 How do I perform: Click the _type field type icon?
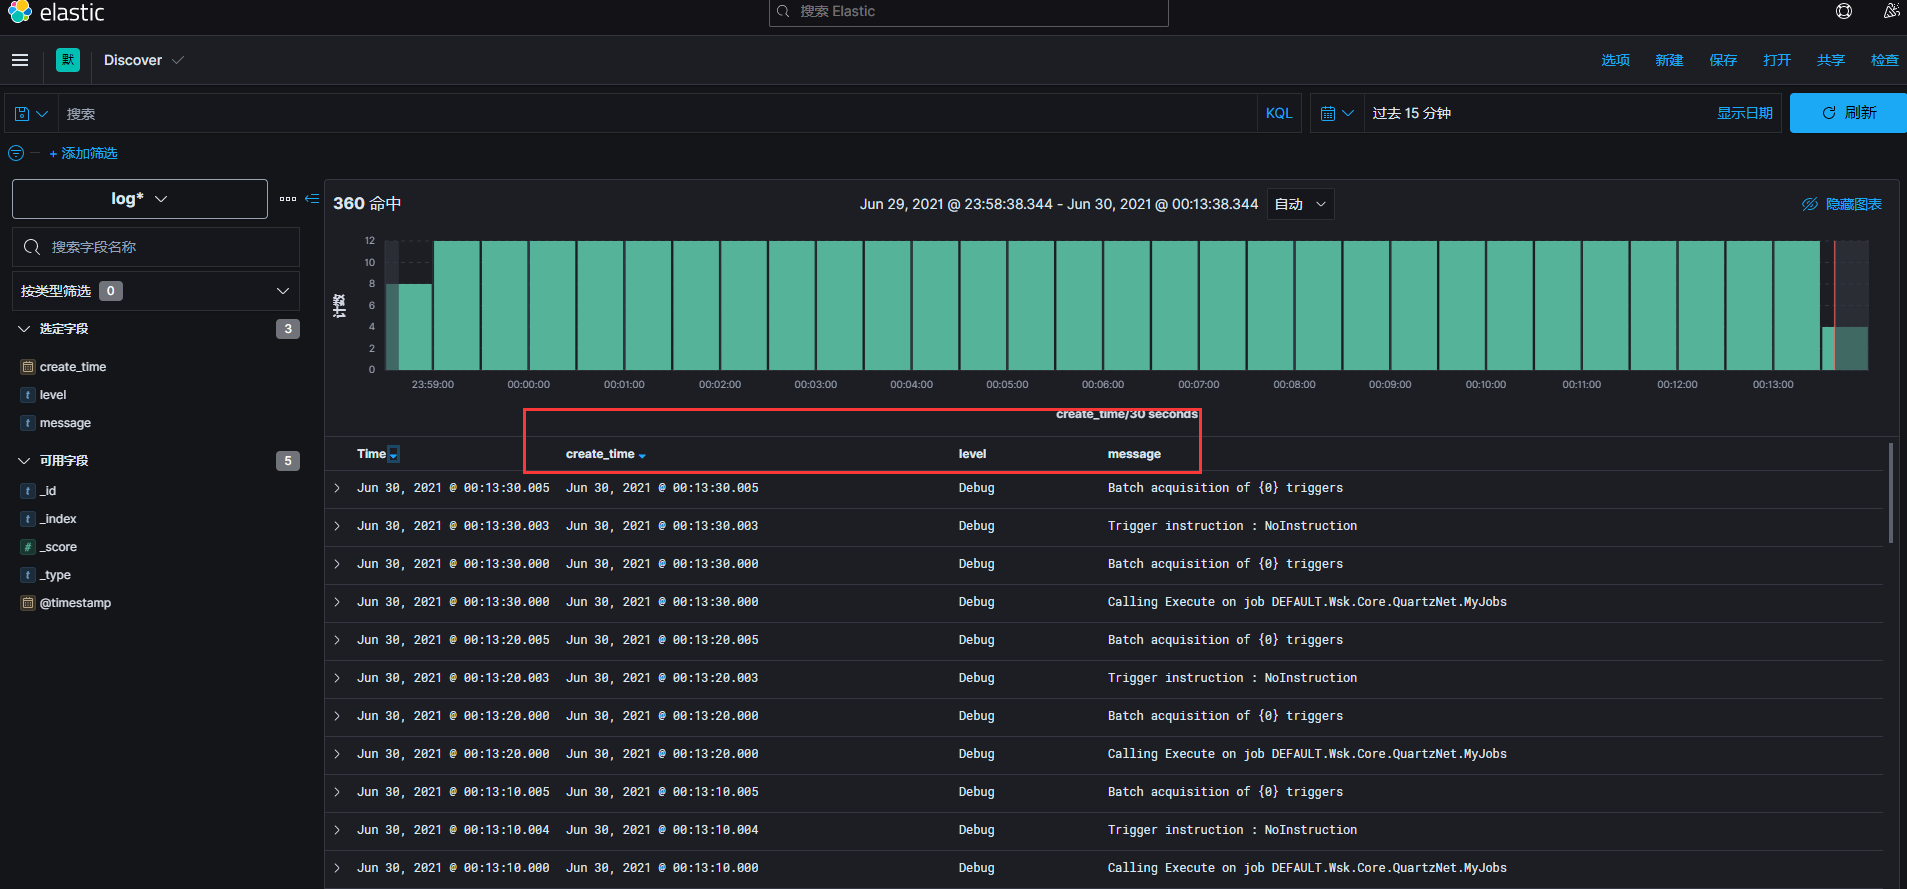coord(28,575)
